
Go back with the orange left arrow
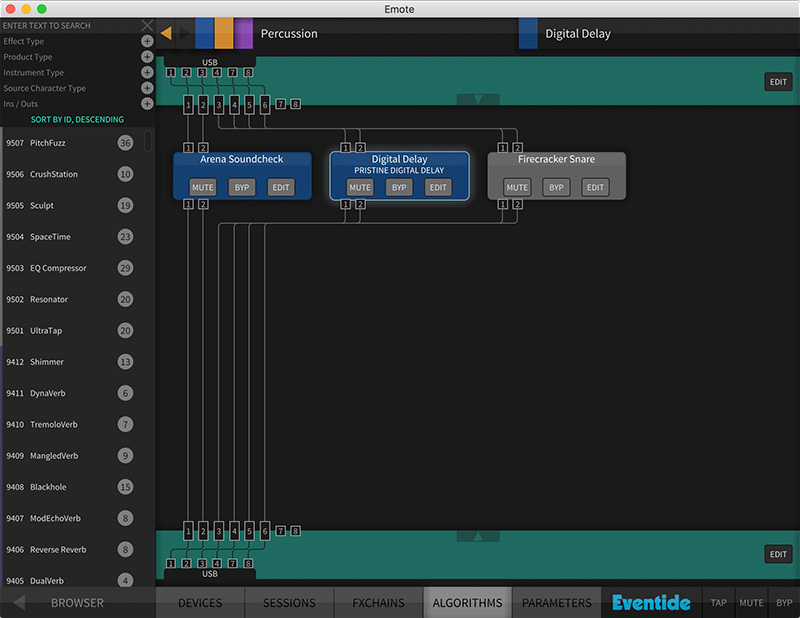[x=166, y=34]
